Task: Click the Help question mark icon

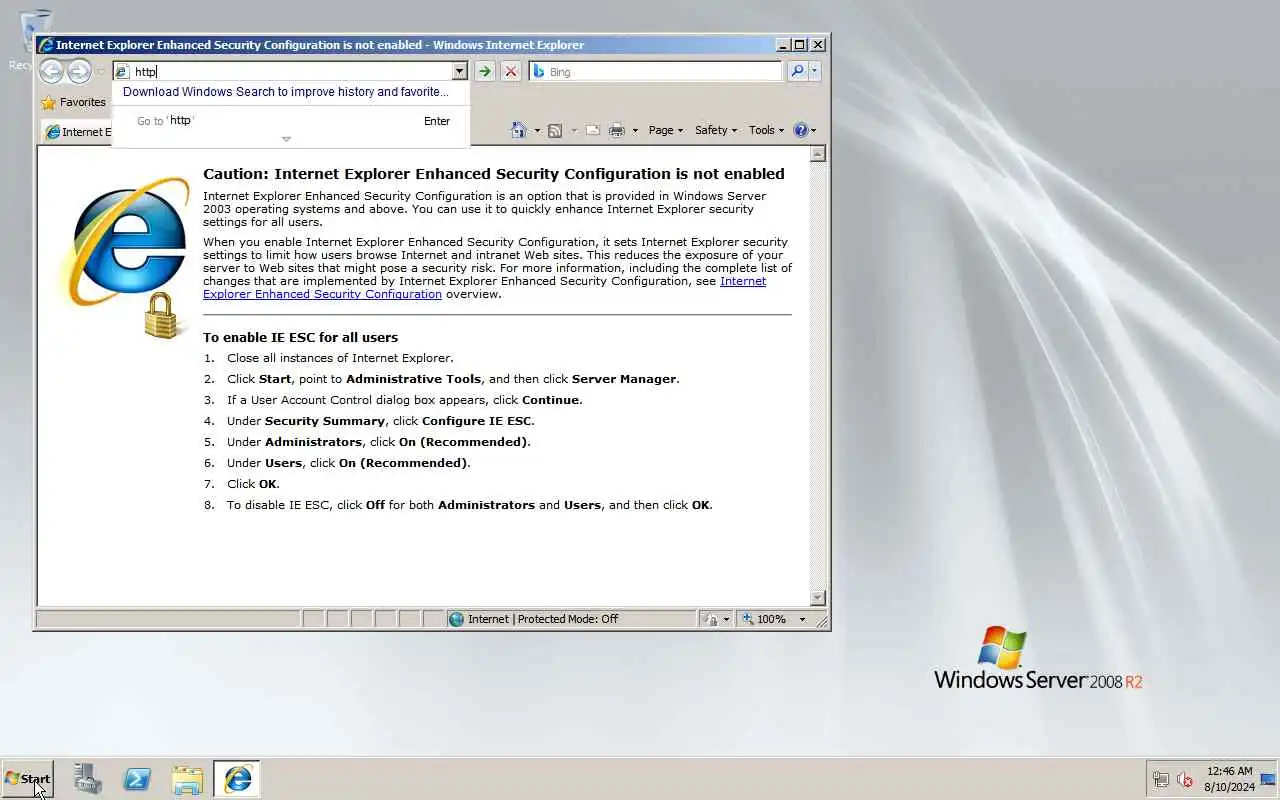Action: coord(800,130)
